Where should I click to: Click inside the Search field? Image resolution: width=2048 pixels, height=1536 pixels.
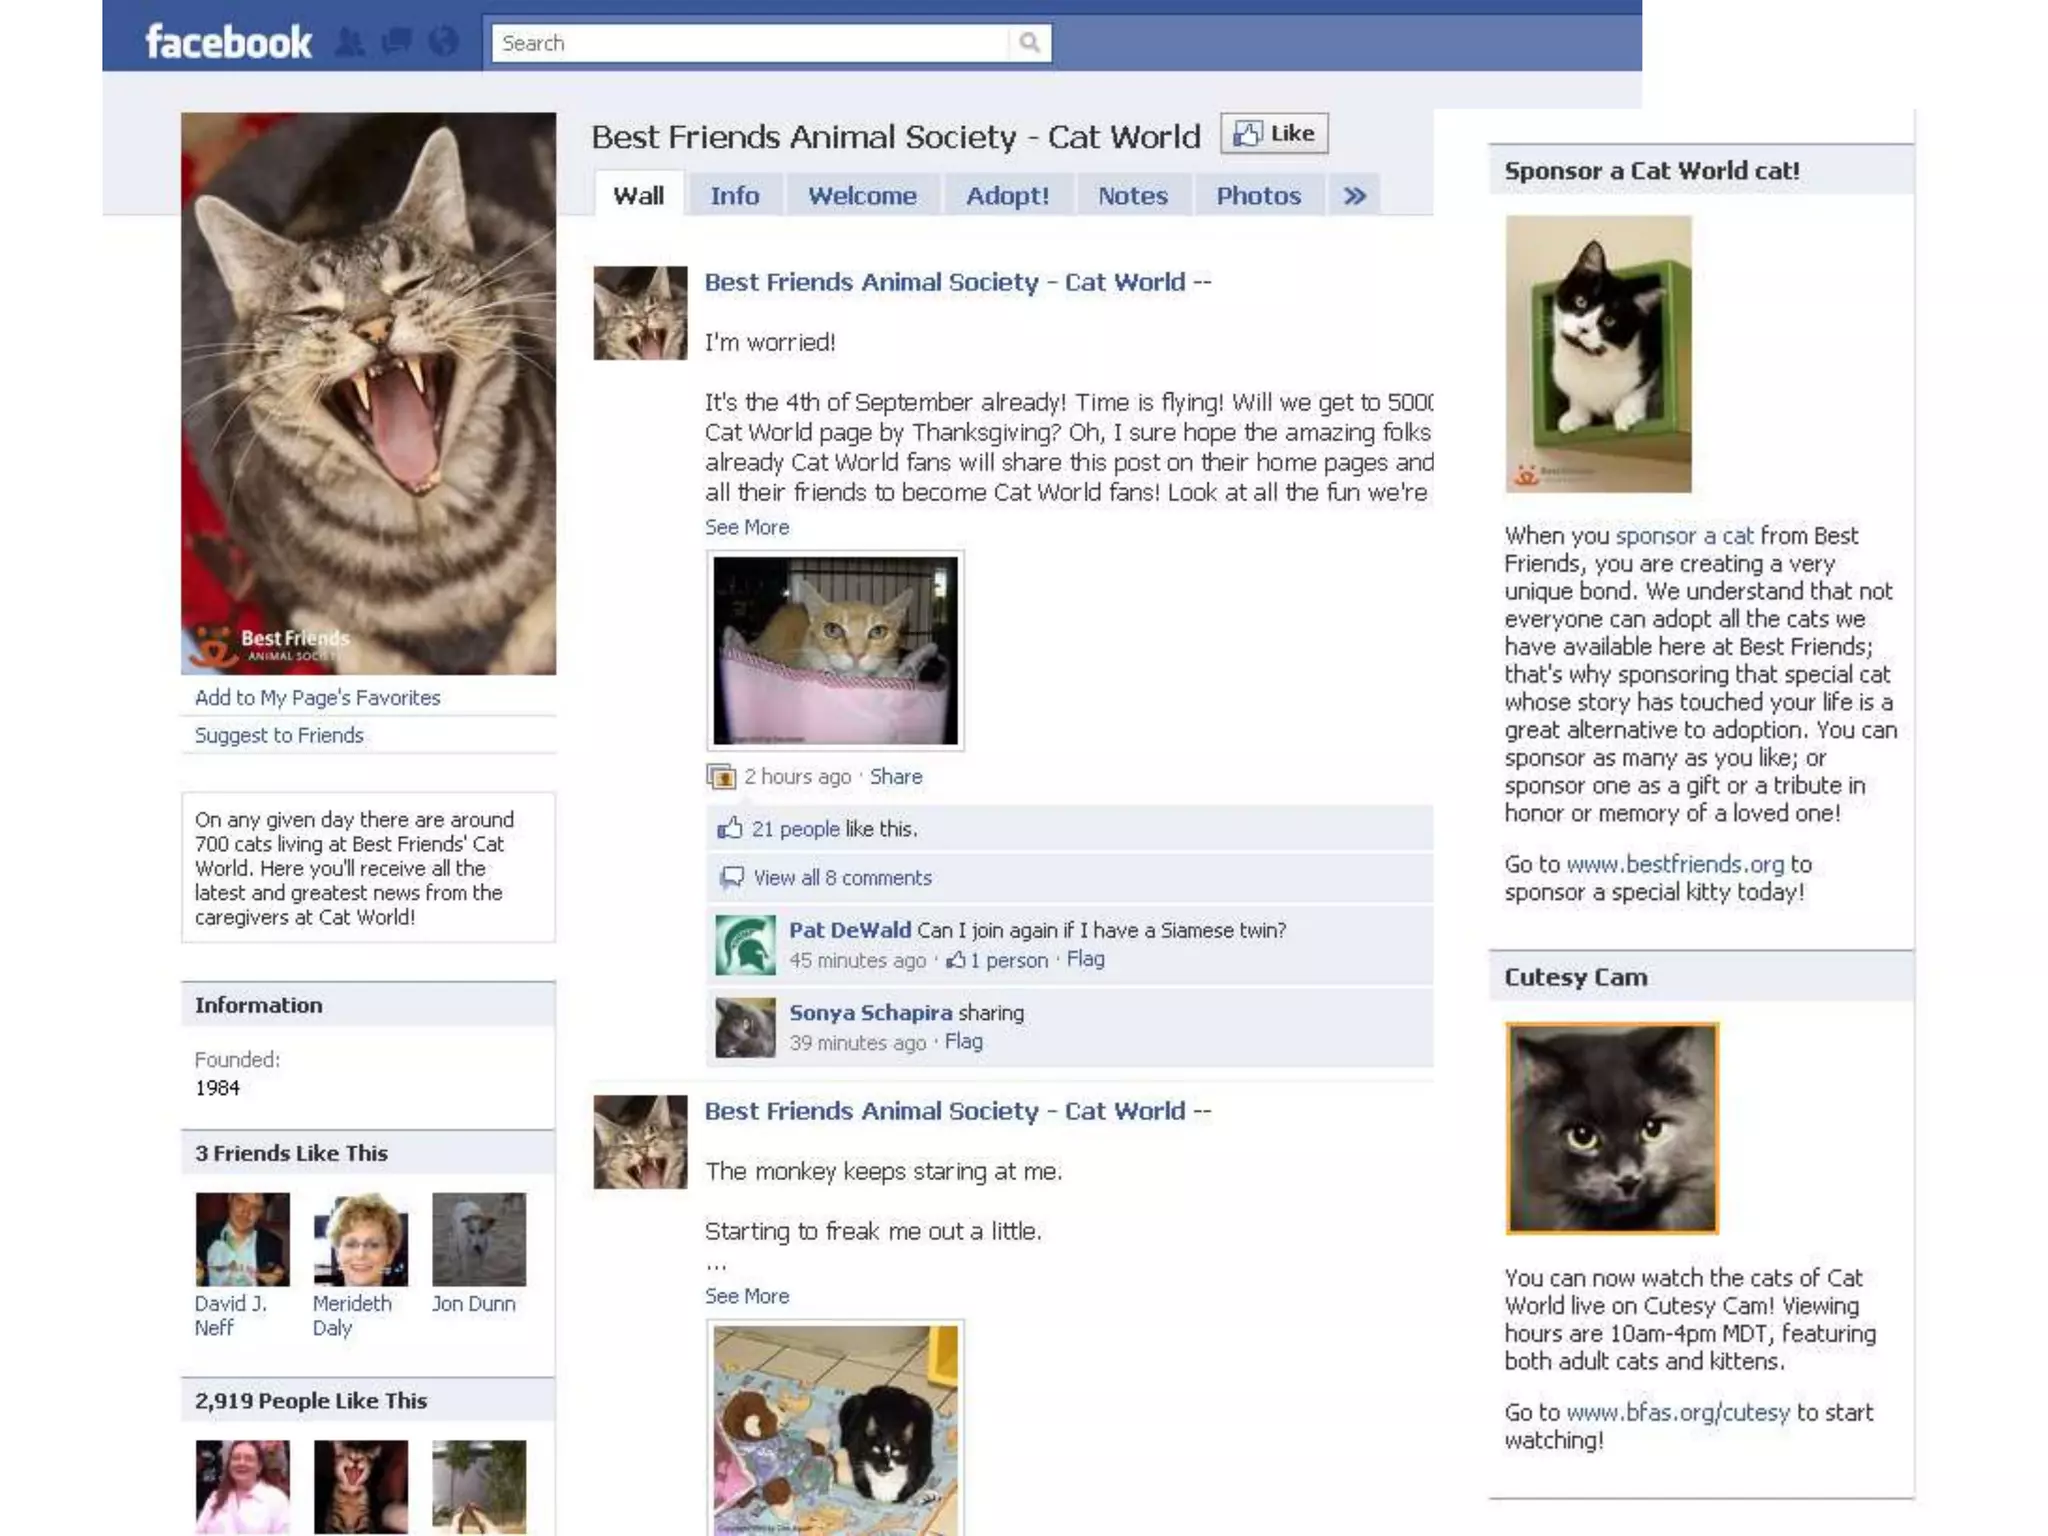pyautogui.click(x=750, y=43)
